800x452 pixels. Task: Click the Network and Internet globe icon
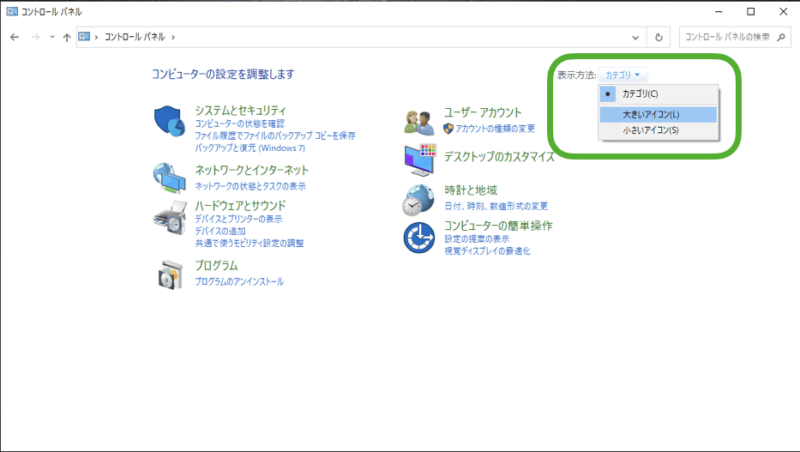click(170, 177)
